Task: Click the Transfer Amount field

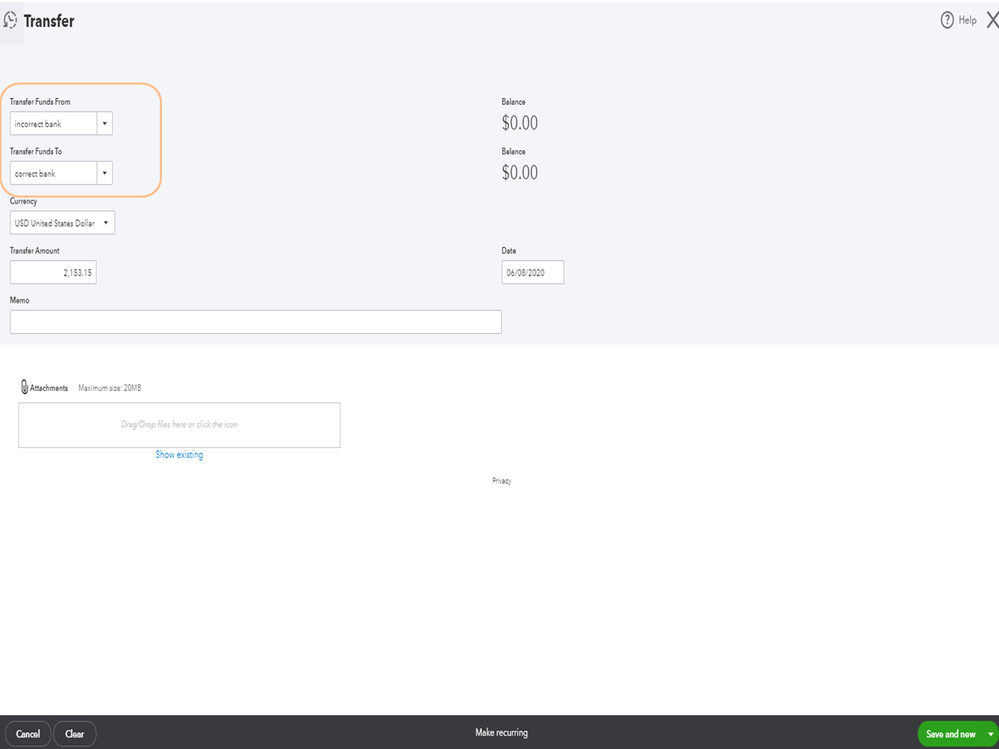Action: [x=53, y=273]
